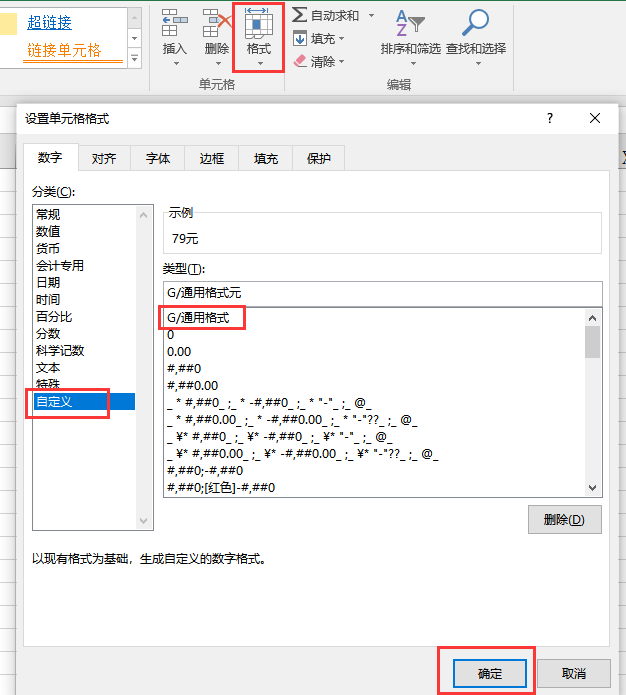Screen dimensions: 626x695
Task: Expand the 清除 dropdown arrow
Action: (341, 62)
